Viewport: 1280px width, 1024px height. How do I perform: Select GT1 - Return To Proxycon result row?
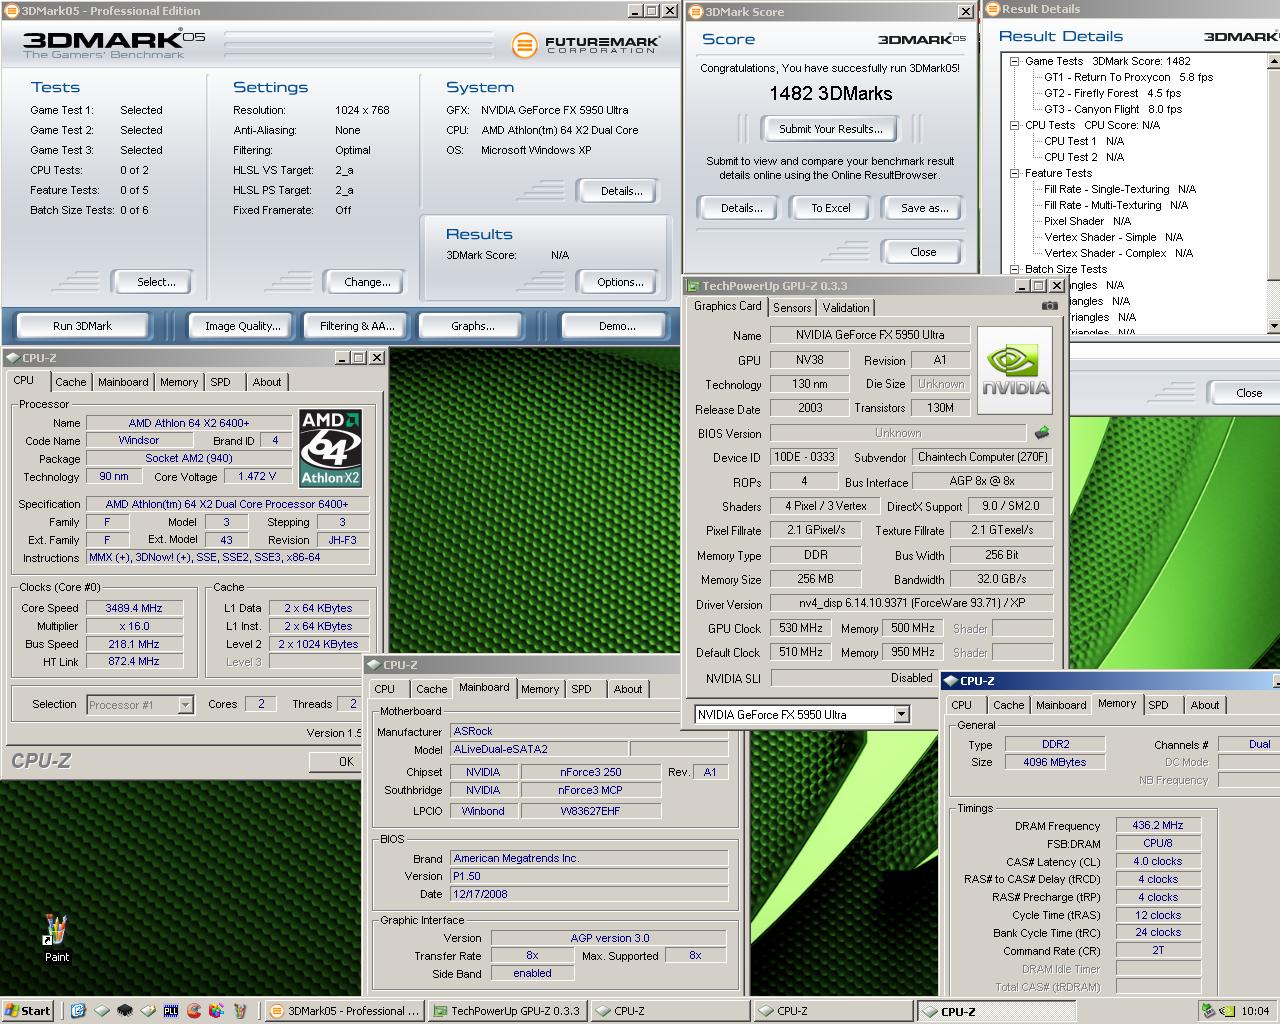click(x=1128, y=77)
